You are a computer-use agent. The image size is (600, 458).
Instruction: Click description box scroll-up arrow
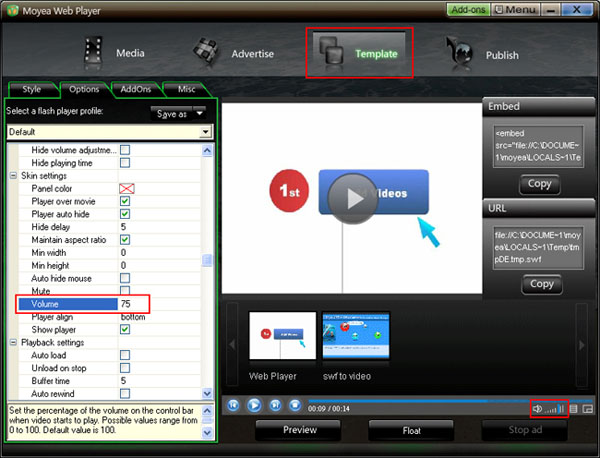pyautogui.click(x=207, y=411)
